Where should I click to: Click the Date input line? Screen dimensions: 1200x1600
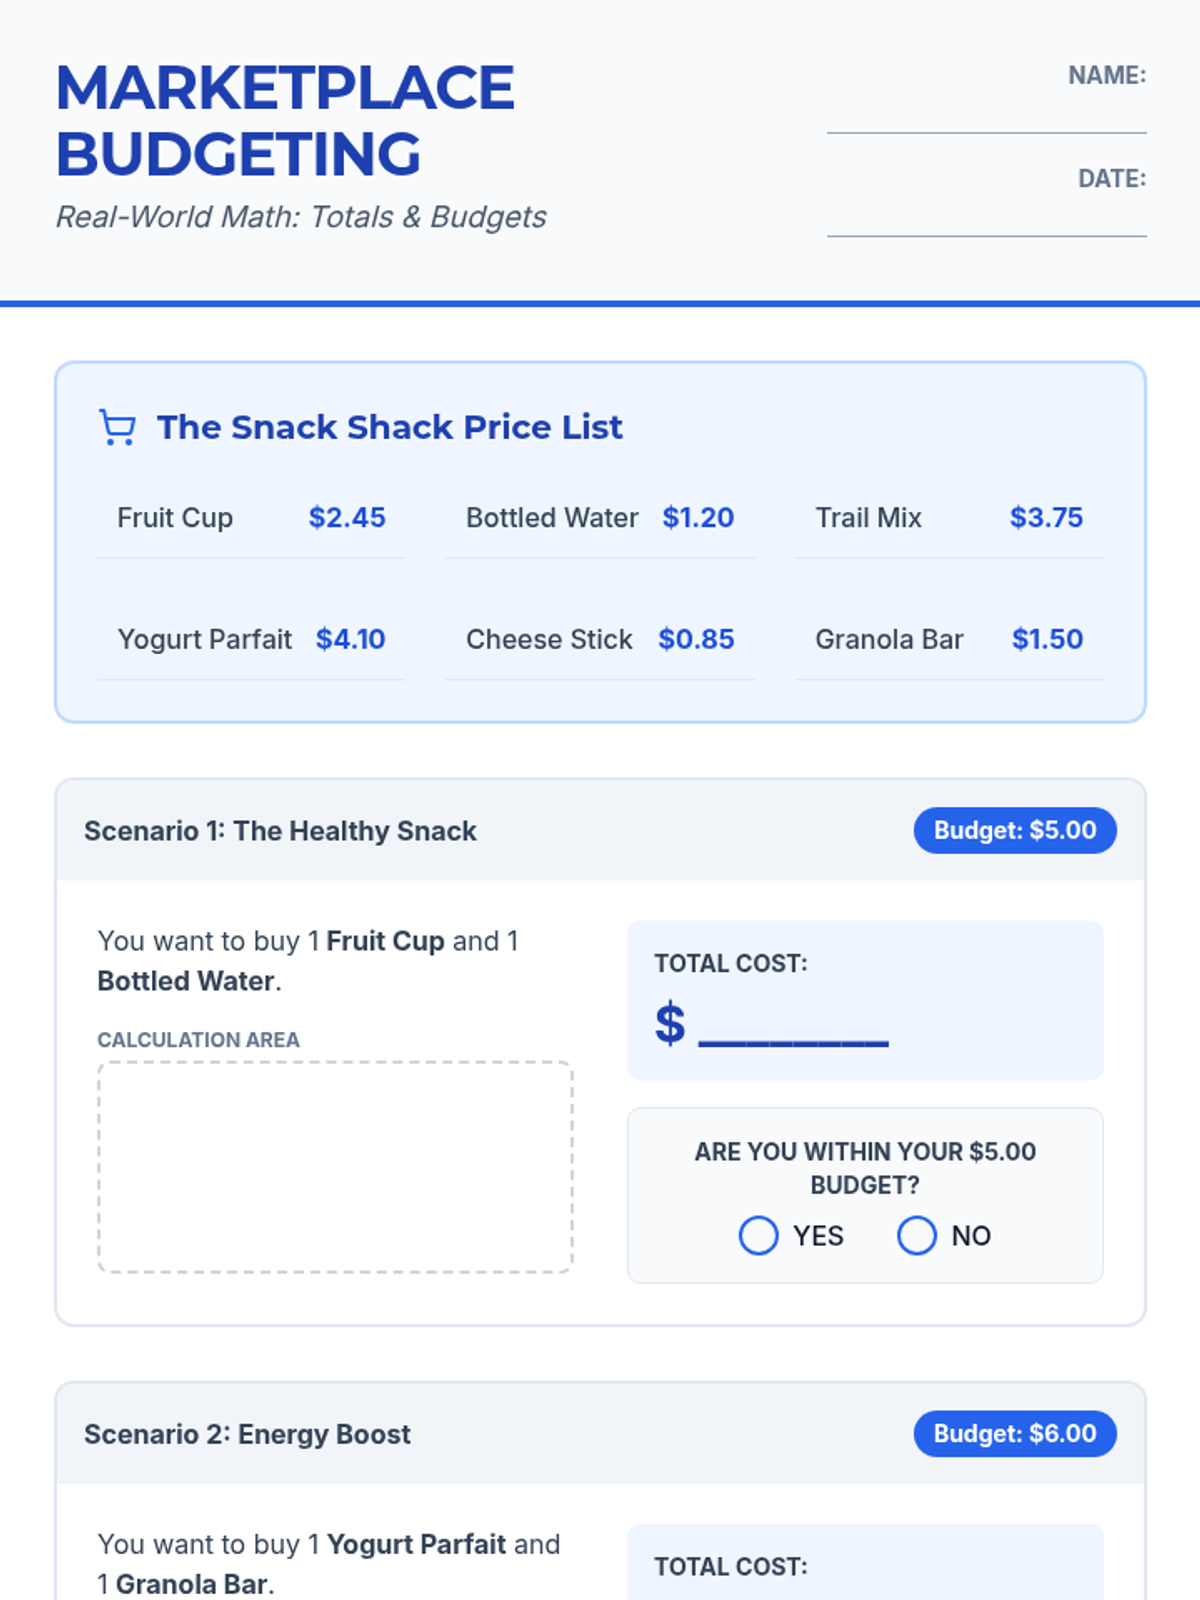[x=986, y=222]
